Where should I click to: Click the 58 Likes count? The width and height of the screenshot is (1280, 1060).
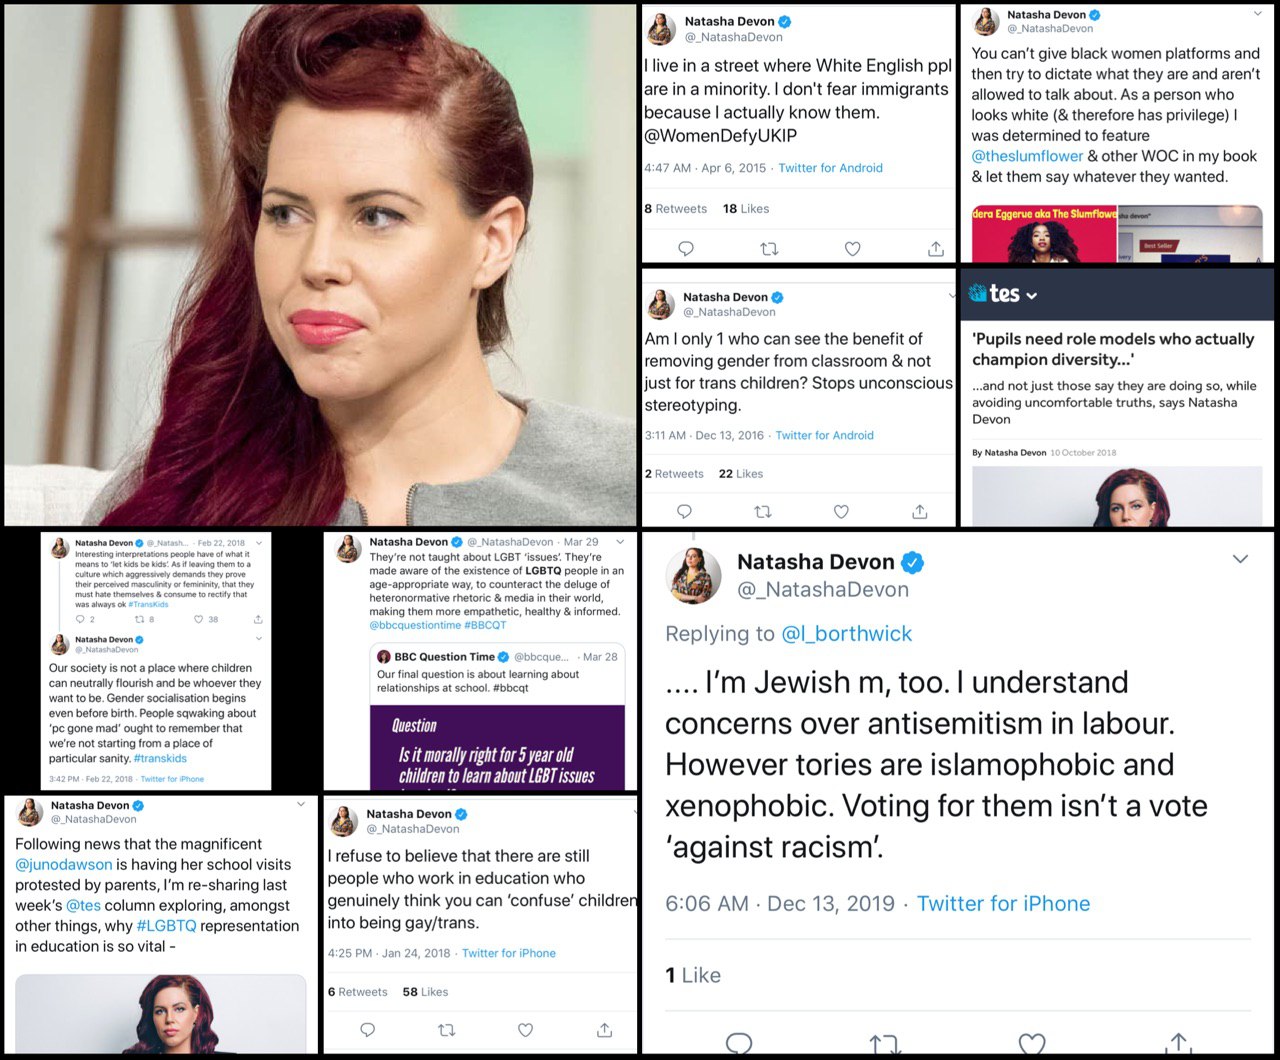click(425, 992)
